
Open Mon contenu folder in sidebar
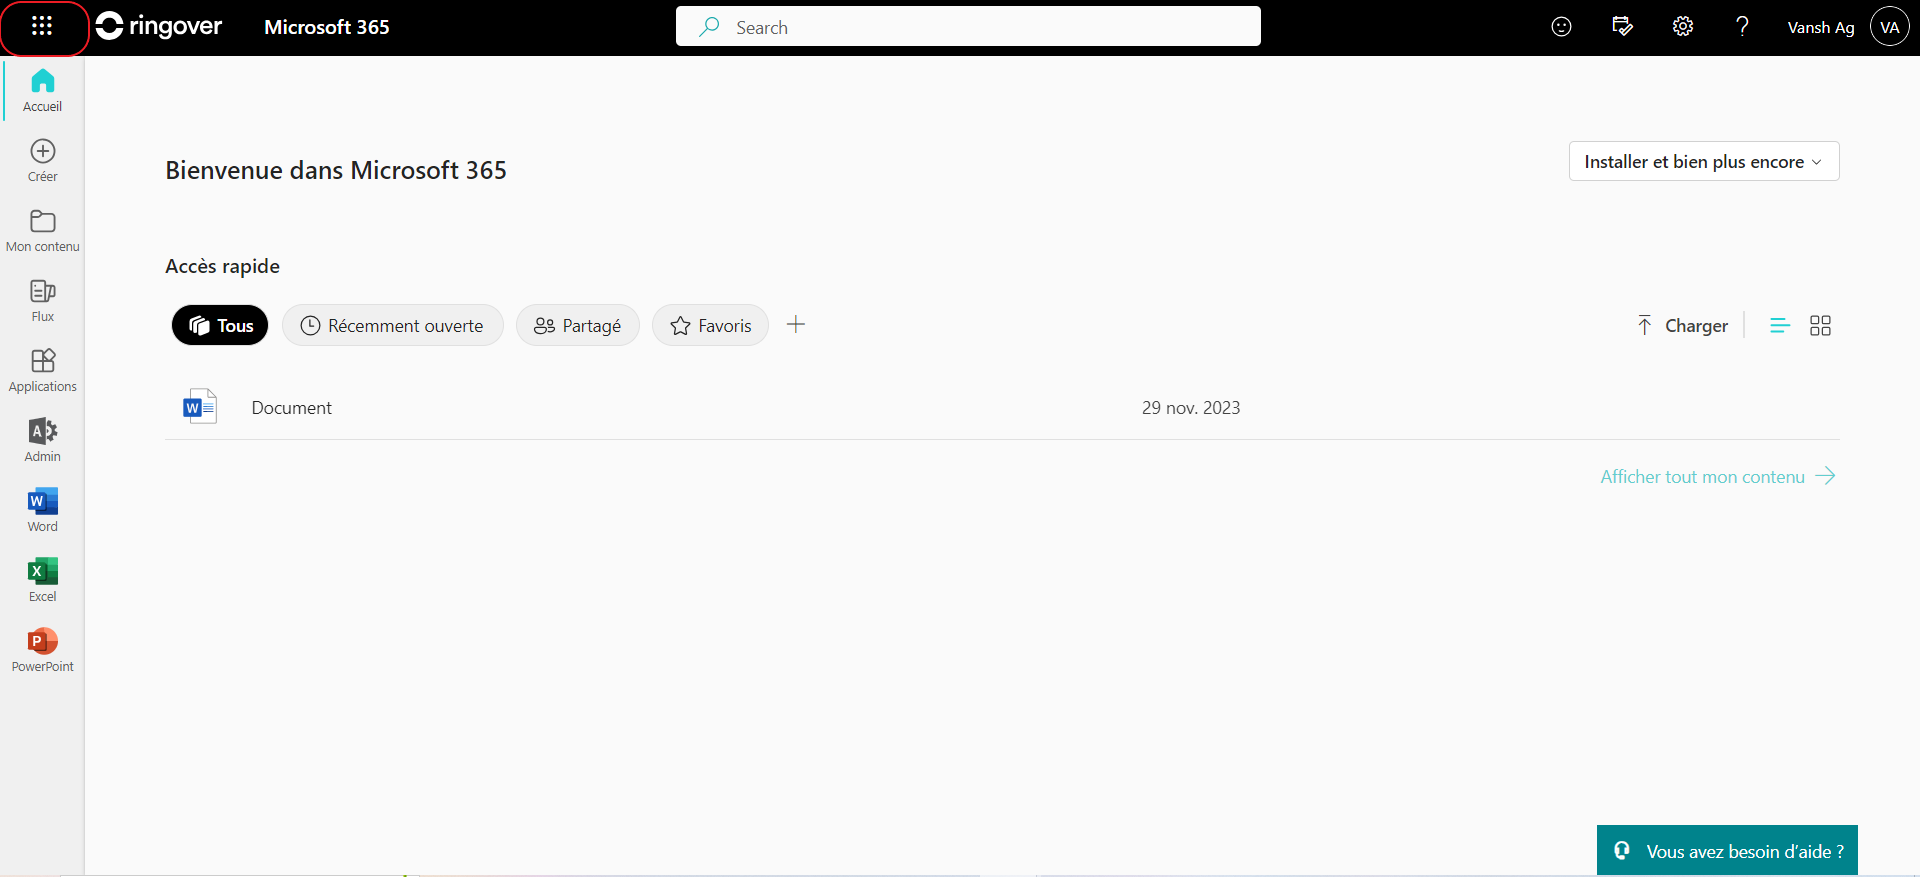(x=42, y=230)
